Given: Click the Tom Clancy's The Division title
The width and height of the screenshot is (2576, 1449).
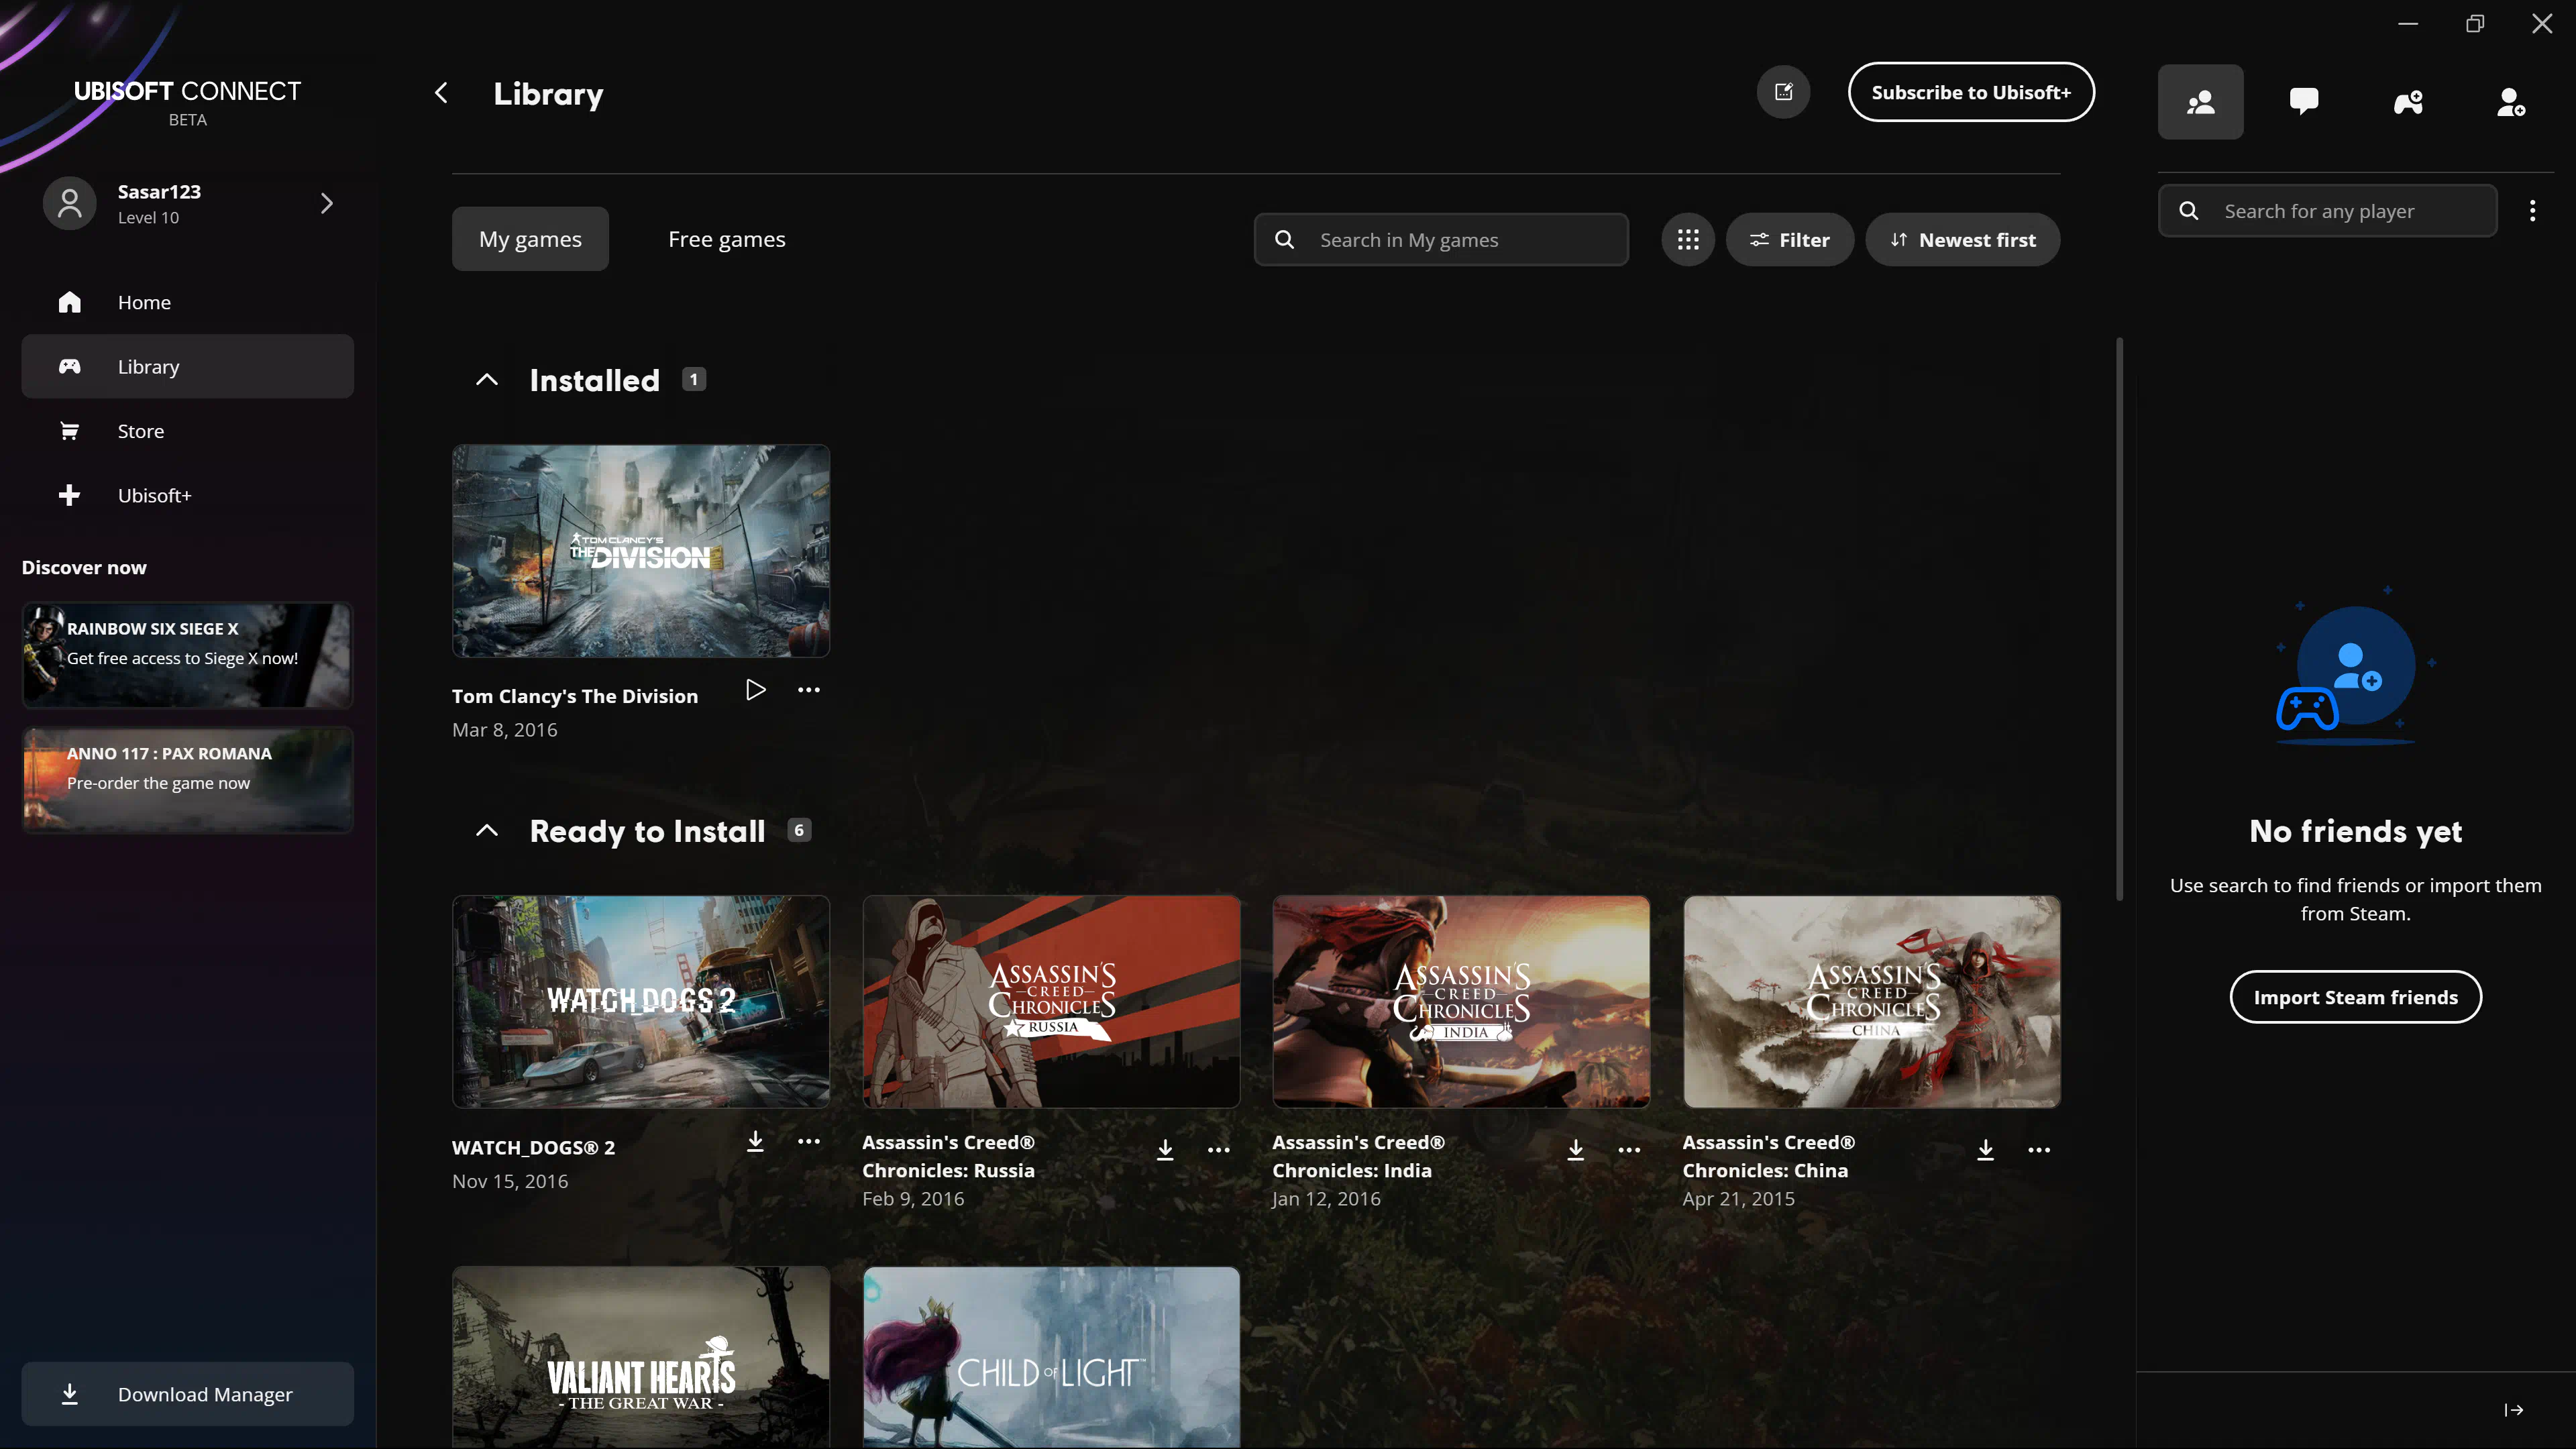Looking at the screenshot, I should pyautogui.click(x=575, y=696).
